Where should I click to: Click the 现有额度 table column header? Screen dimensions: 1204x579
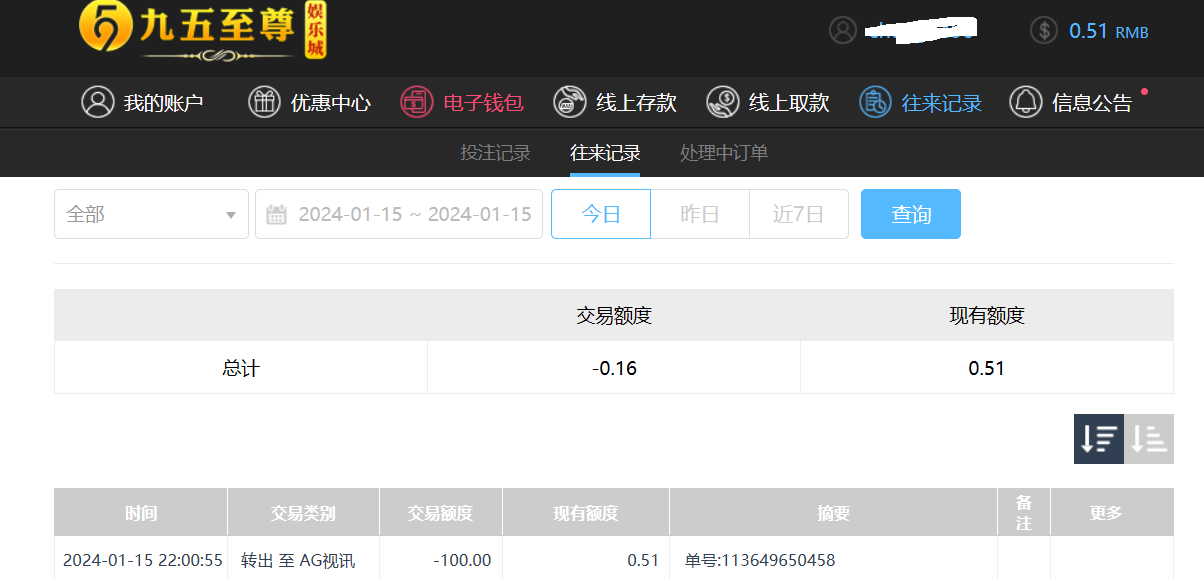tap(586, 513)
